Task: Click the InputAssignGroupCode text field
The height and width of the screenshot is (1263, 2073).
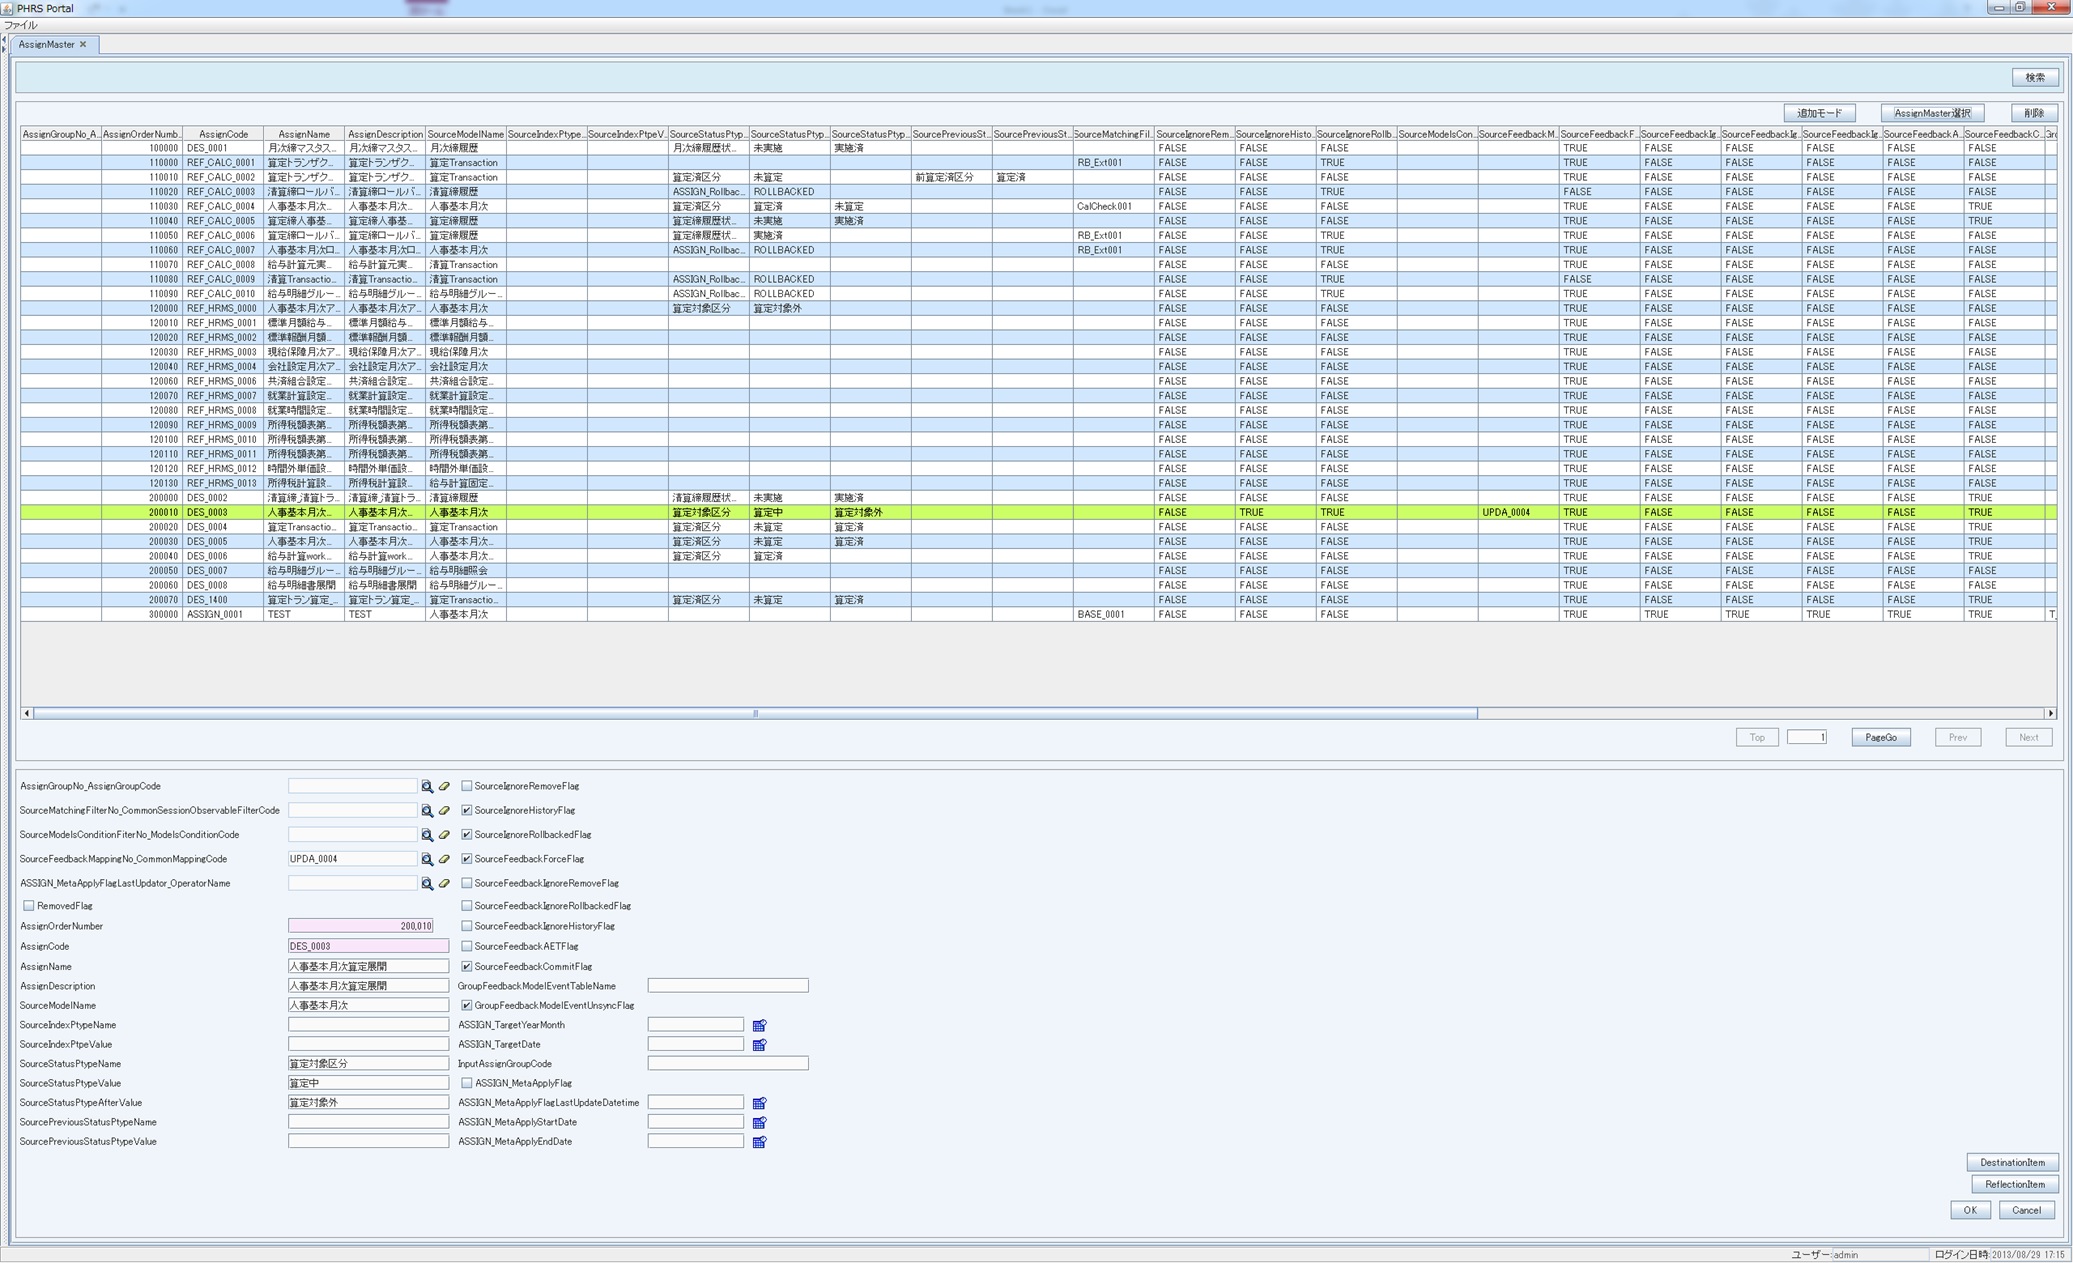Action: tap(728, 1064)
